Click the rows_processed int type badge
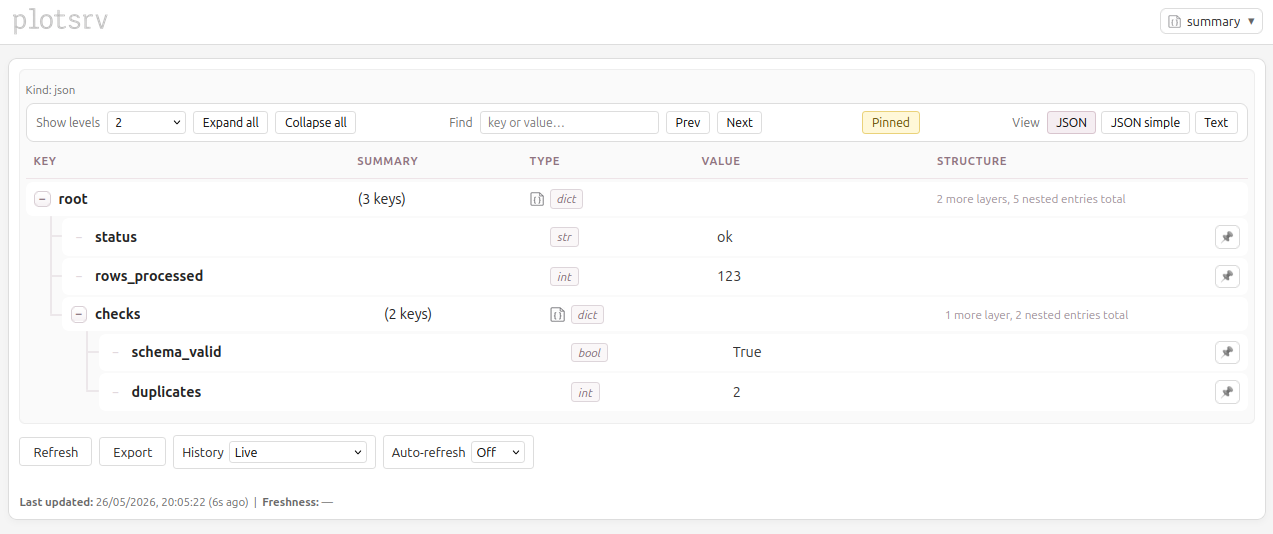1273x534 pixels. click(564, 276)
